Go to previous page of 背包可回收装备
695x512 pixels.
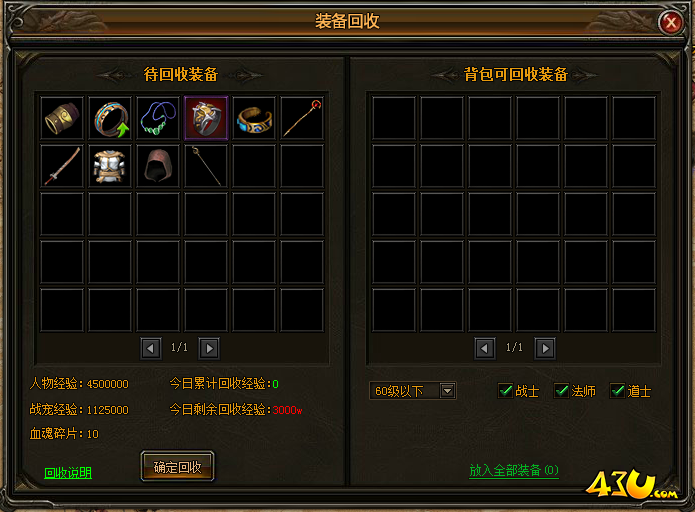click(x=484, y=349)
